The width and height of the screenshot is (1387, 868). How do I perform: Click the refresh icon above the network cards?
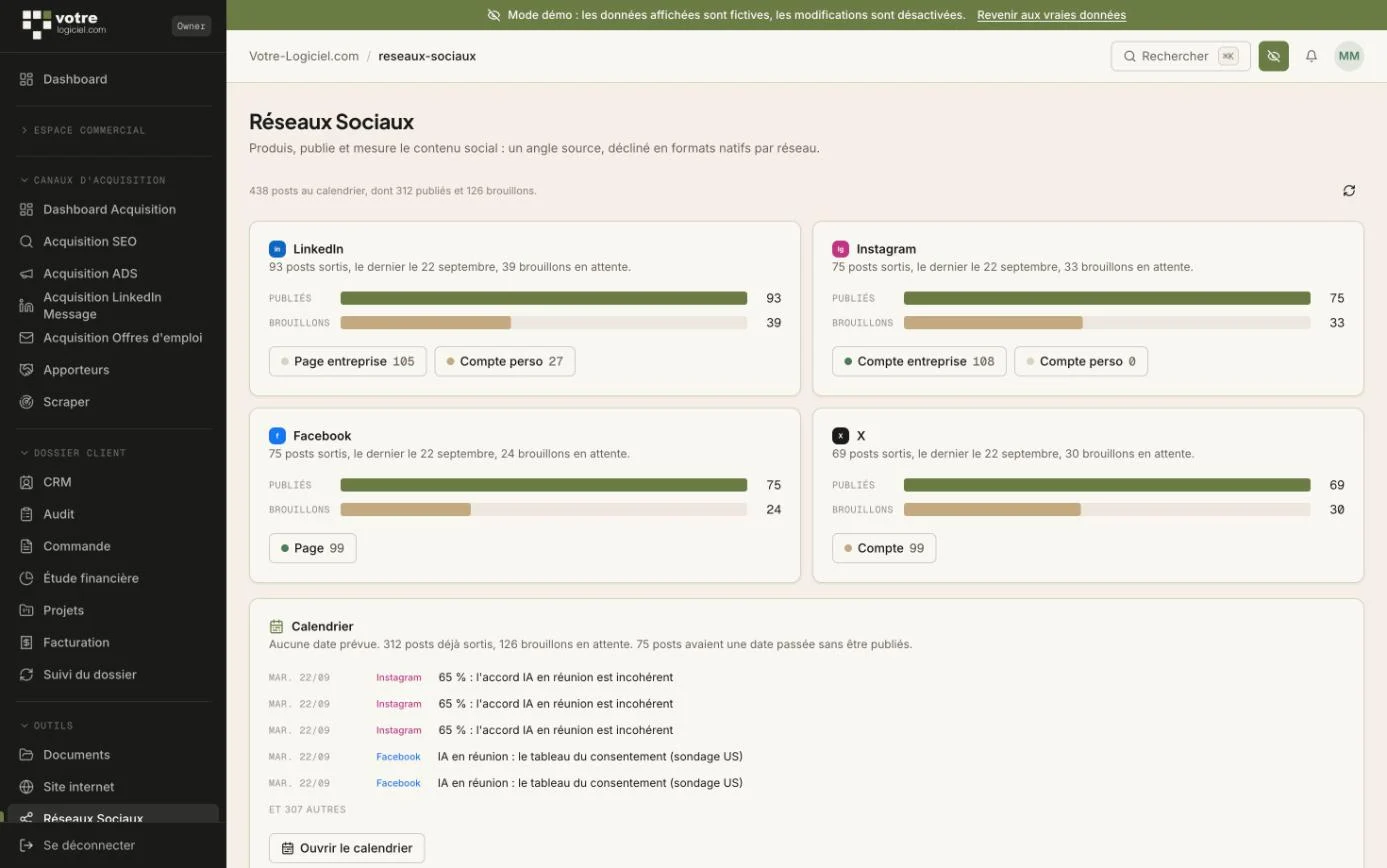pyautogui.click(x=1349, y=190)
